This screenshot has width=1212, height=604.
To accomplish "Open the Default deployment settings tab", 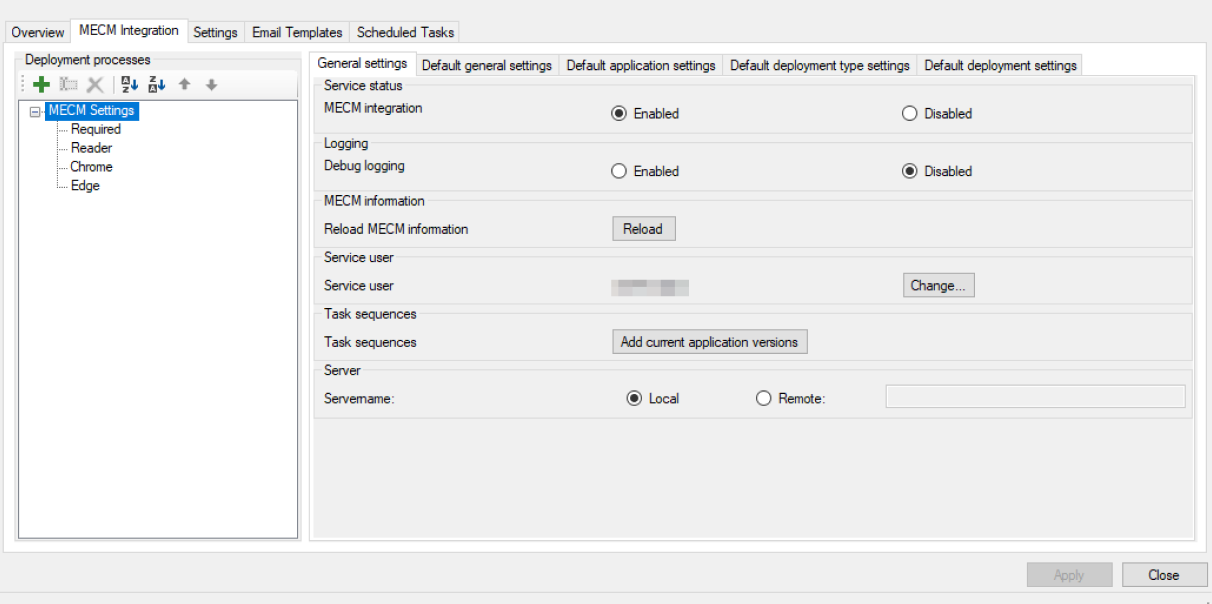I will click(1000, 65).
